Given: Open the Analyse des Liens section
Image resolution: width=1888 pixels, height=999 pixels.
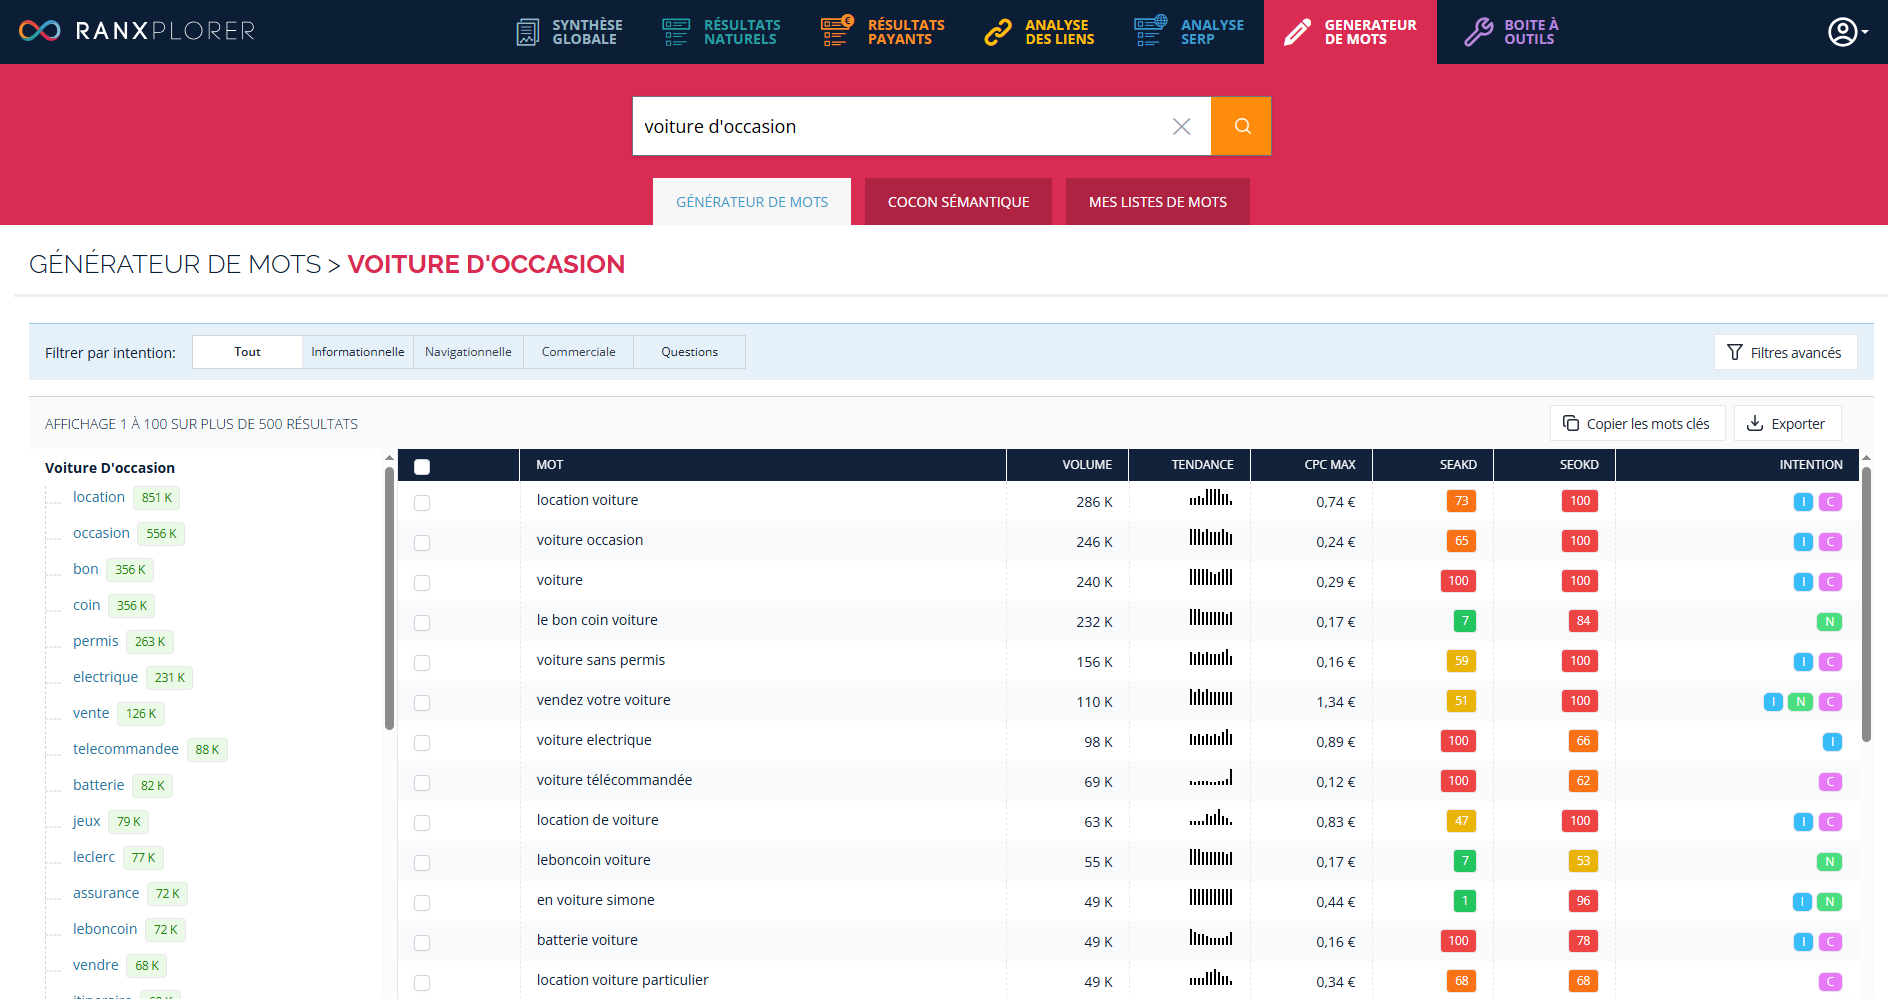Looking at the screenshot, I should coord(1040,32).
